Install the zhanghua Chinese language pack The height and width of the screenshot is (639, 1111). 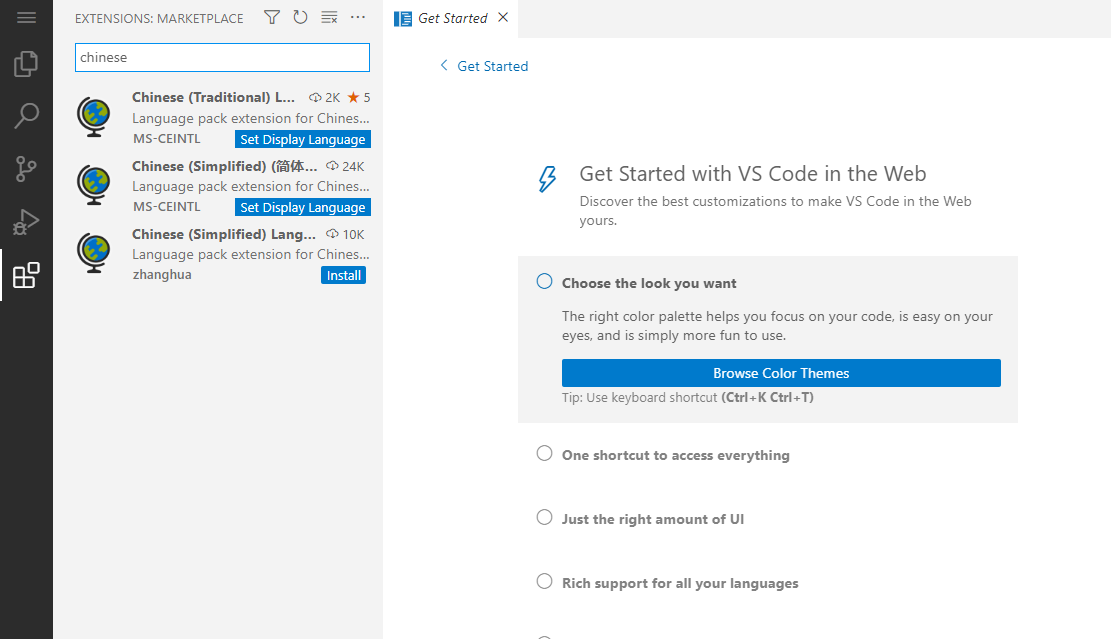[343, 275]
